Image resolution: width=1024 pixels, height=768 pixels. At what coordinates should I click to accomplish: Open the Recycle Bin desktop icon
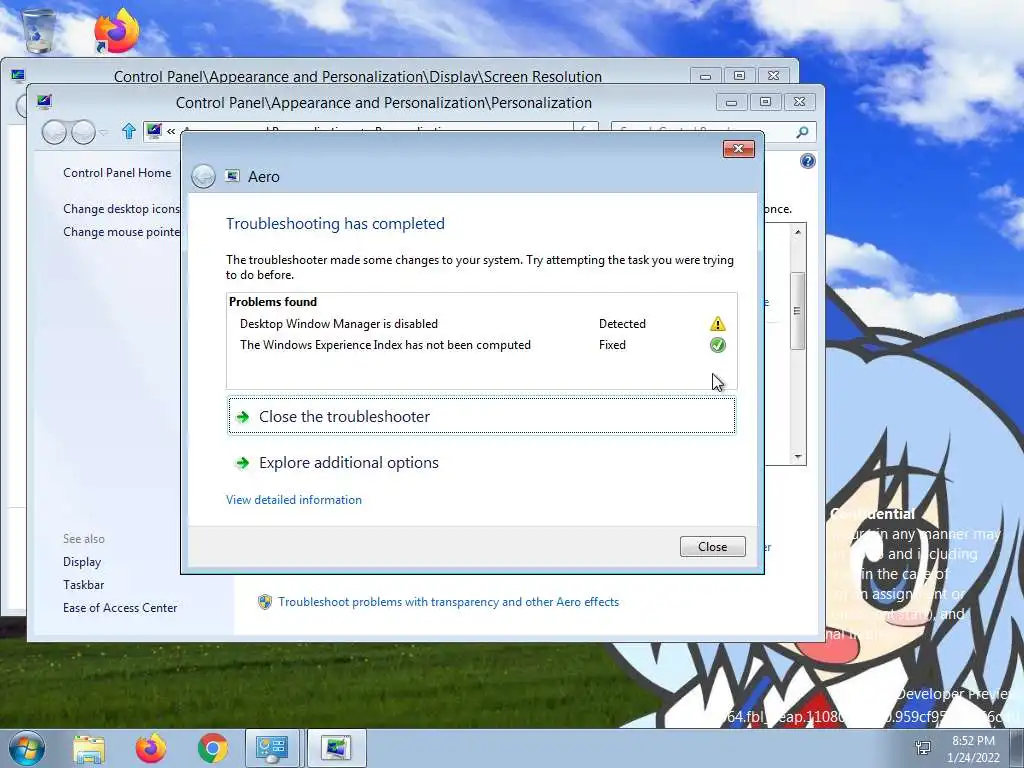[39, 30]
